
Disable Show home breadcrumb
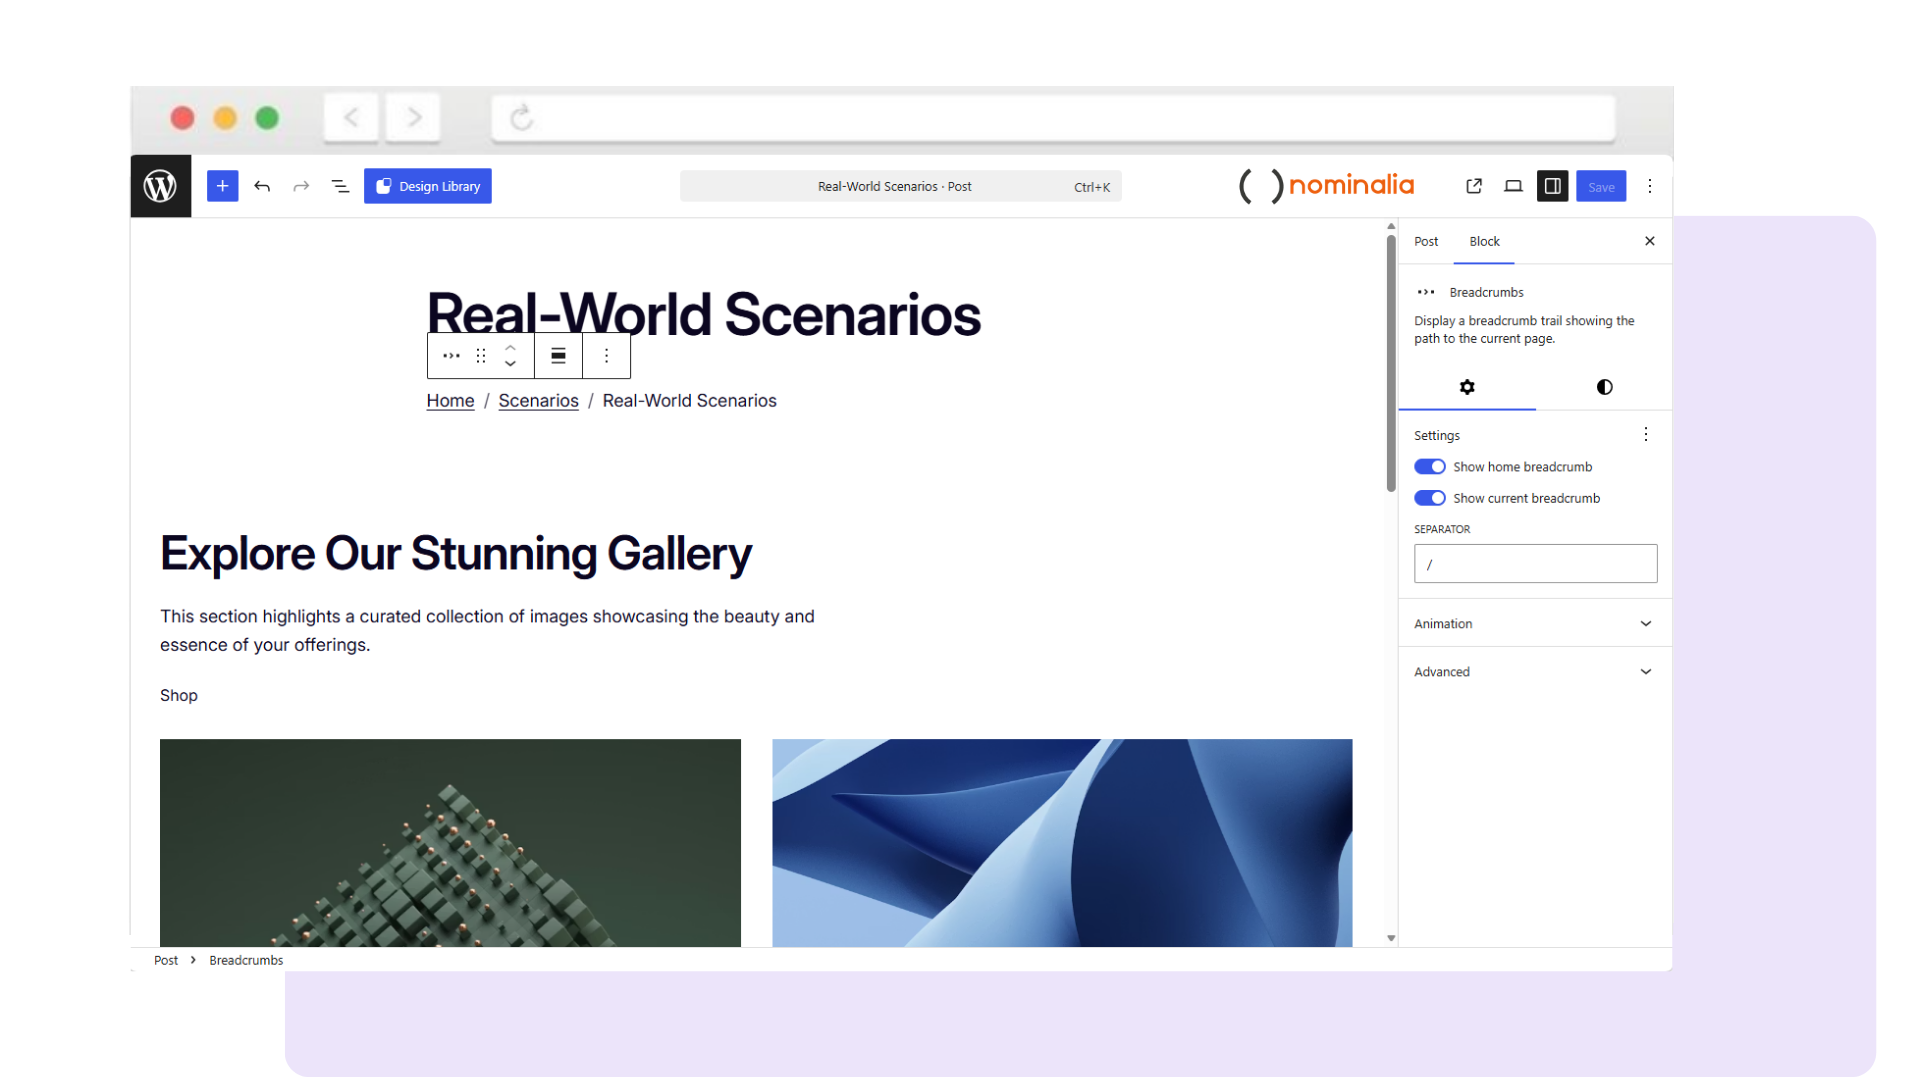[1430, 466]
